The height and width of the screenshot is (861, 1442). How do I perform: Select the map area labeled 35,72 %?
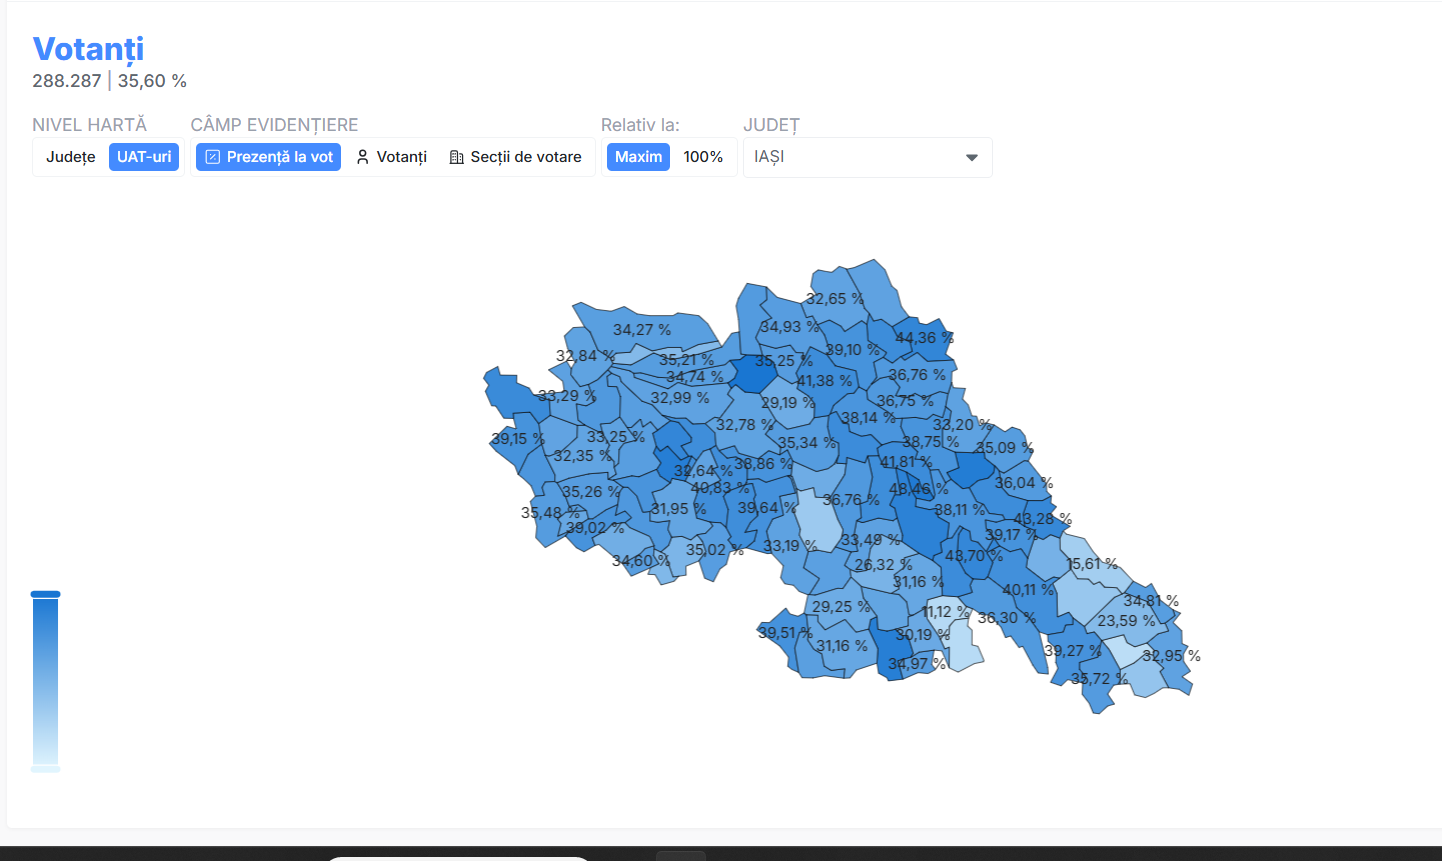pos(1099,679)
